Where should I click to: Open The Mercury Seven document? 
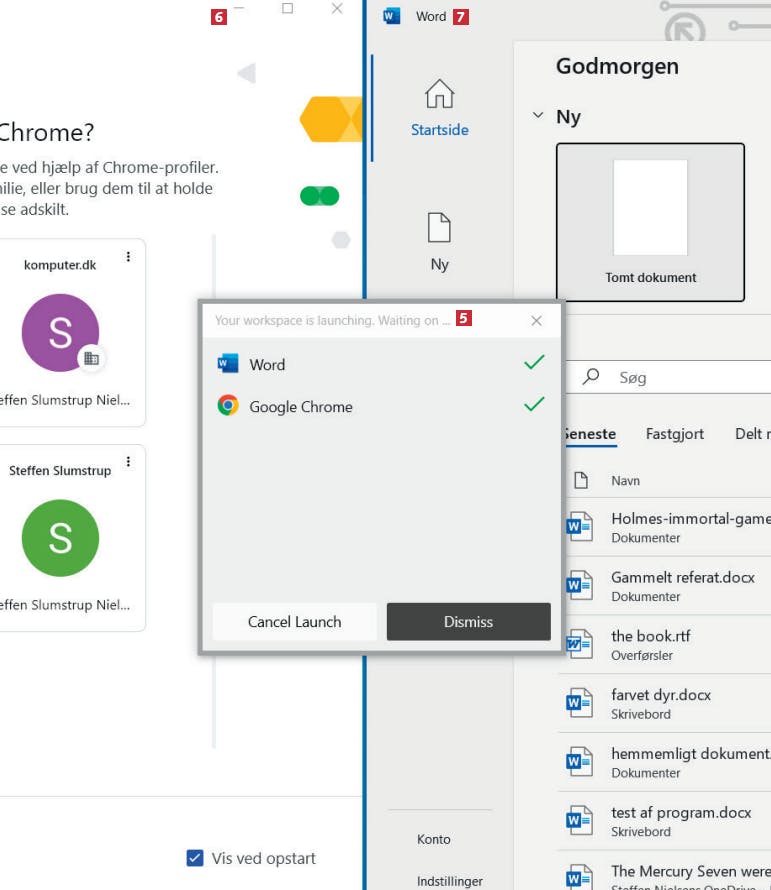(691, 871)
